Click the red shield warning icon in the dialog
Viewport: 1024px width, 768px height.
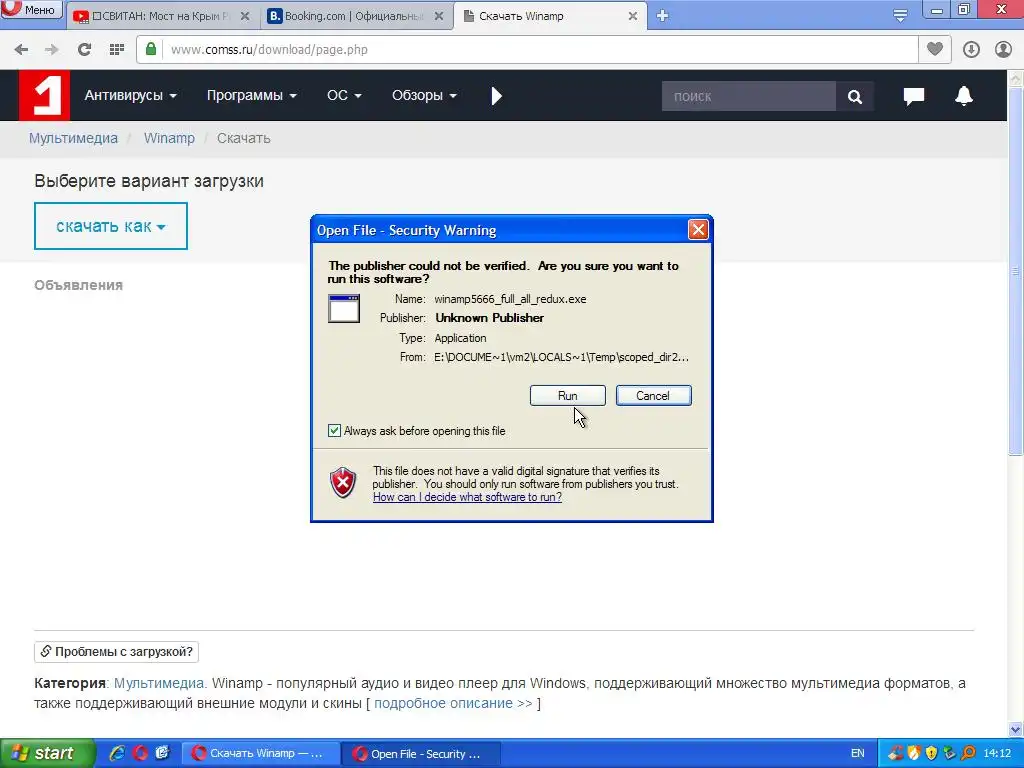click(x=343, y=483)
